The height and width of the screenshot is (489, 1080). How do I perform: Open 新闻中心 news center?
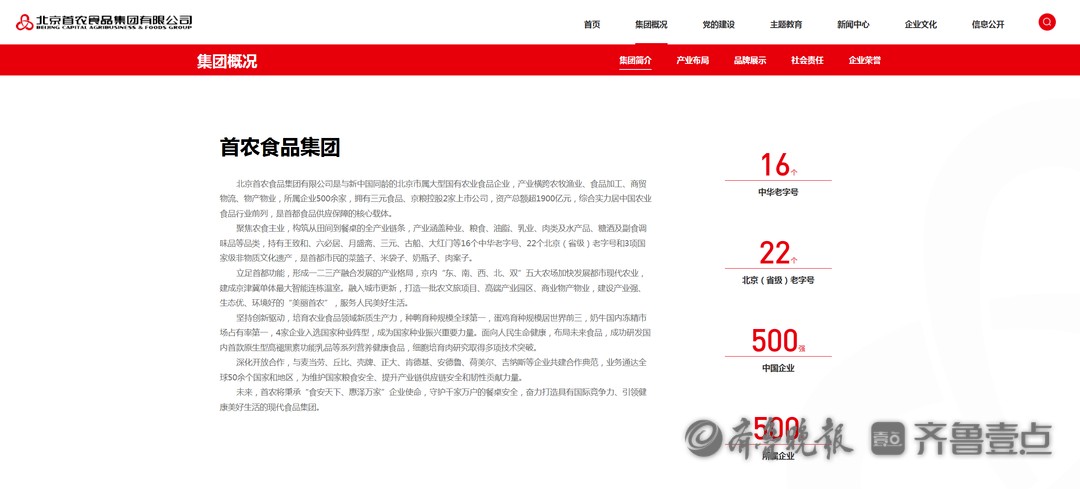tap(853, 25)
